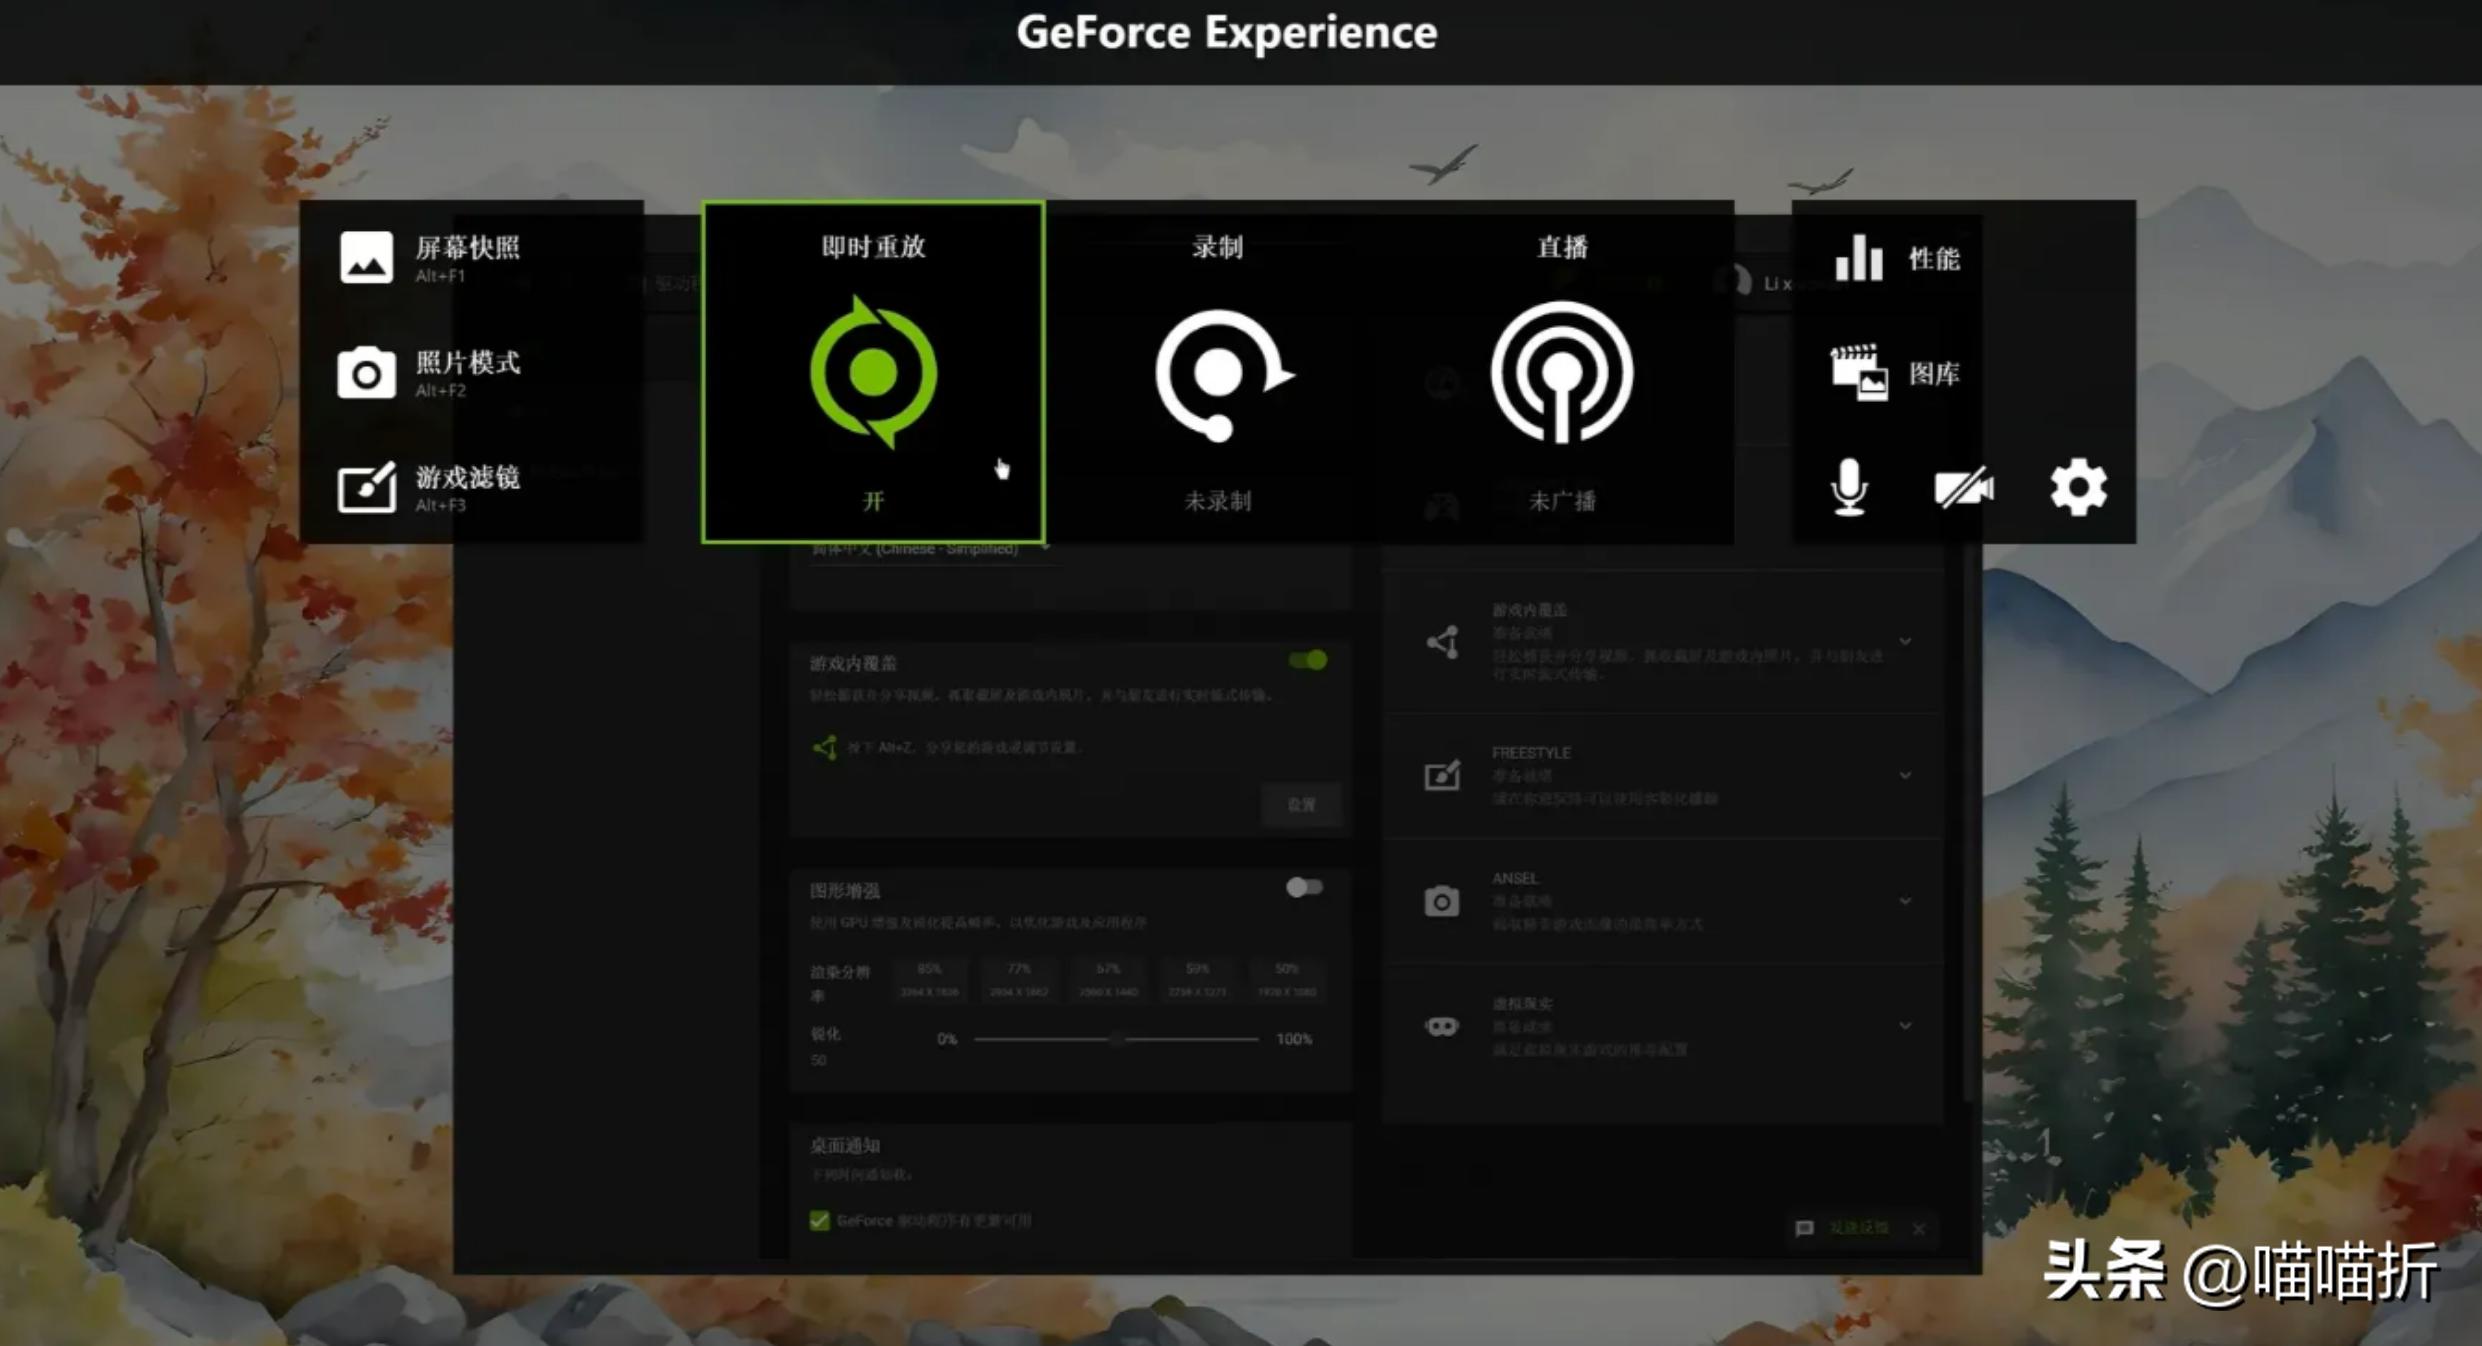Select 85% render resolution option

(929, 979)
